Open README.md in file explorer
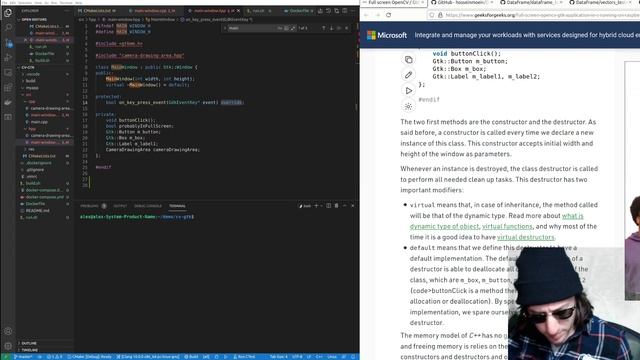The width and height of the screenshot is (640, 360). pos(38,211)
